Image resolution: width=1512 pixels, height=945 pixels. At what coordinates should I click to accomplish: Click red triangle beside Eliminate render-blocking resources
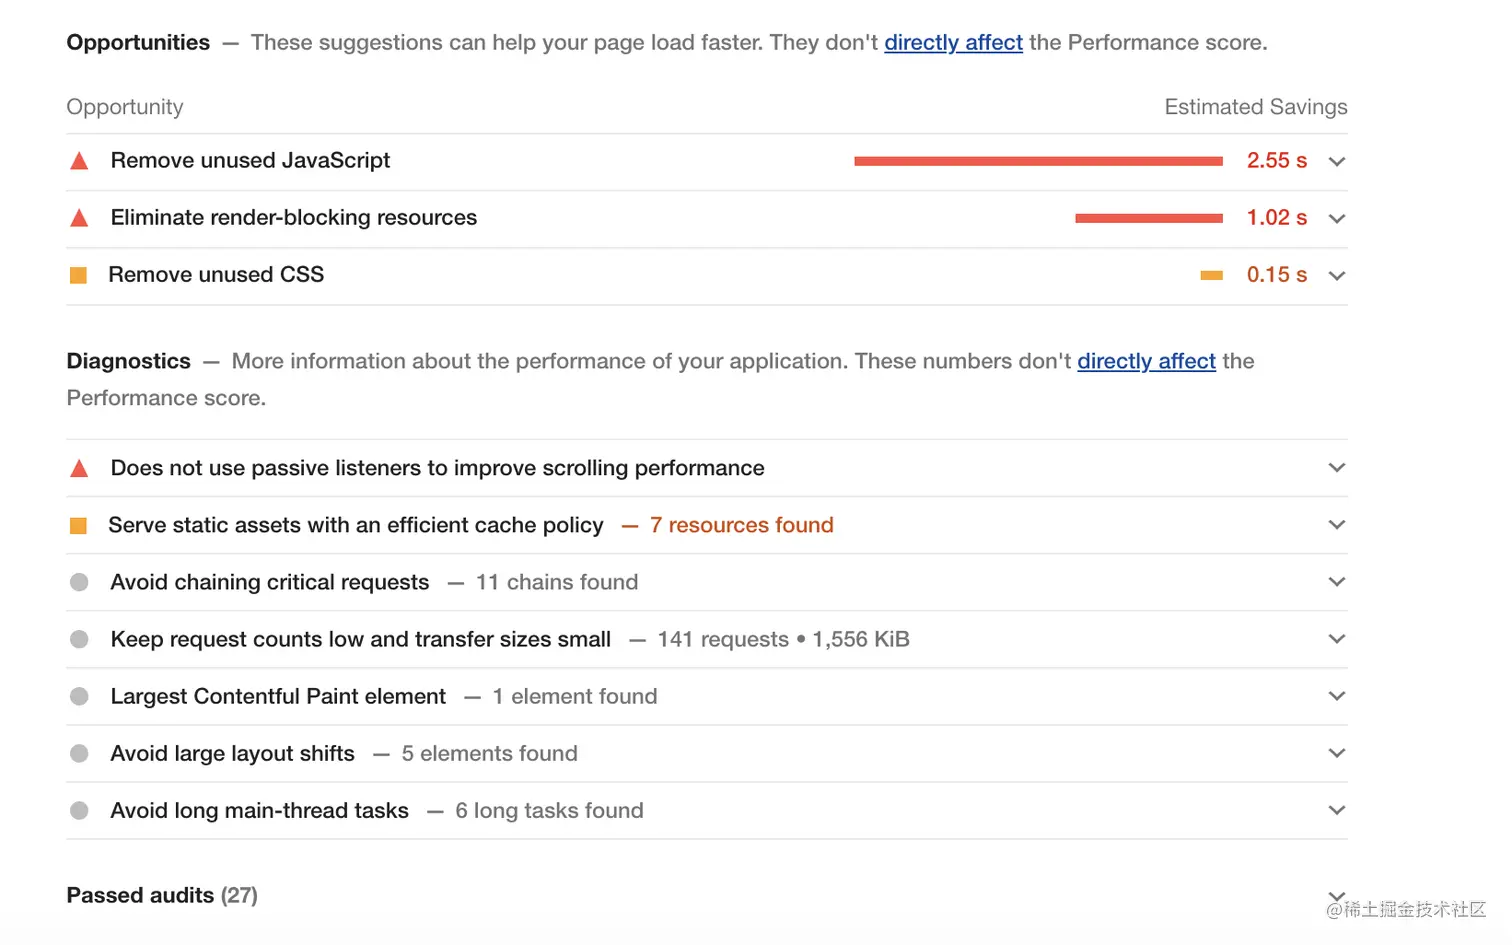79,218
